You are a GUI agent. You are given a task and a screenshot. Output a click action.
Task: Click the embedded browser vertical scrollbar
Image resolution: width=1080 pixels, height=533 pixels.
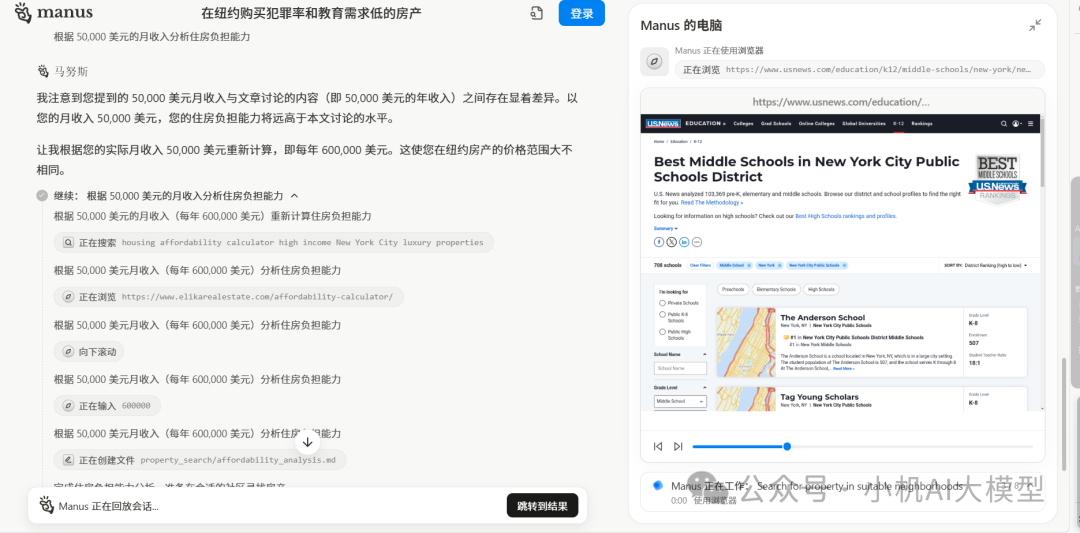click(1043, 151)
